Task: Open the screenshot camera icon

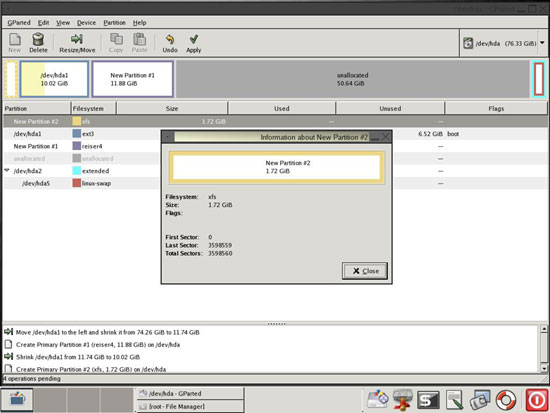Action: tap(479, 400)
